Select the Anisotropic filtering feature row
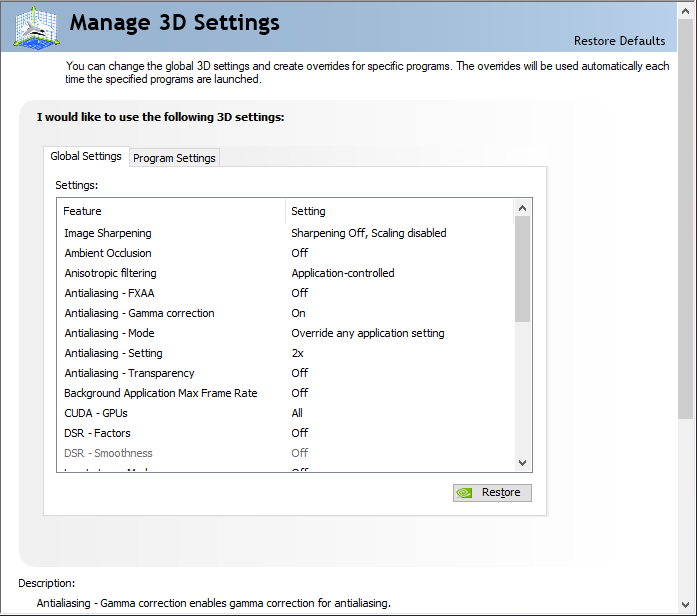The width and height of the screenshot is (697, 616). tap(285, 273)
